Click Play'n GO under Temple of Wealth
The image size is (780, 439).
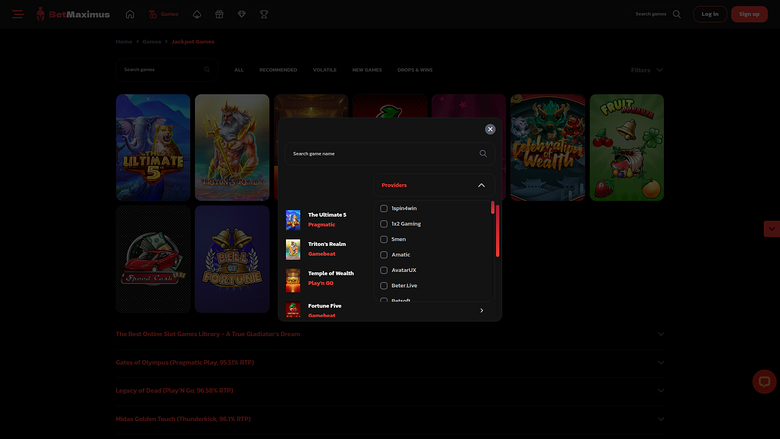320,283
